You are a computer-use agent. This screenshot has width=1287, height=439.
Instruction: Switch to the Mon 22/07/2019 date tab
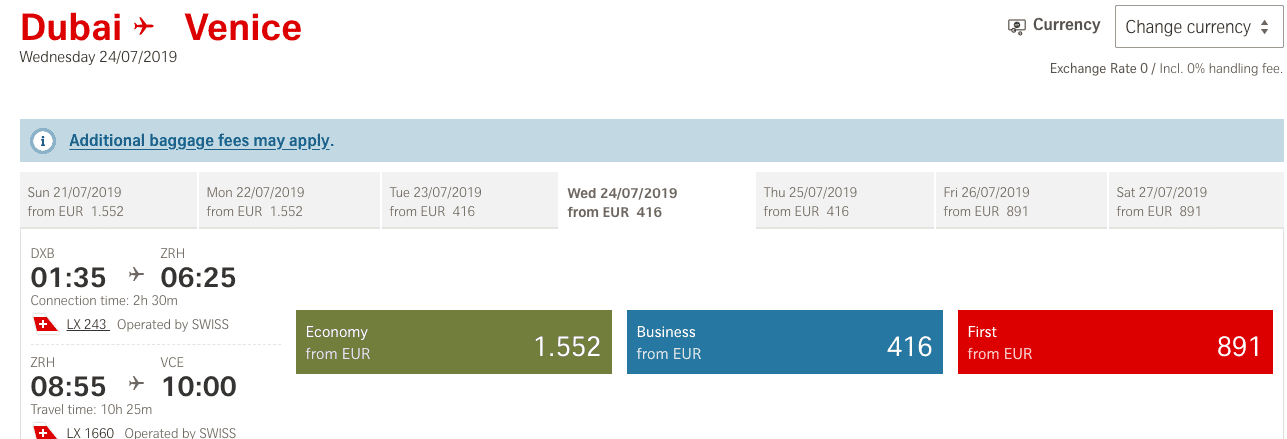coord(287,201)
